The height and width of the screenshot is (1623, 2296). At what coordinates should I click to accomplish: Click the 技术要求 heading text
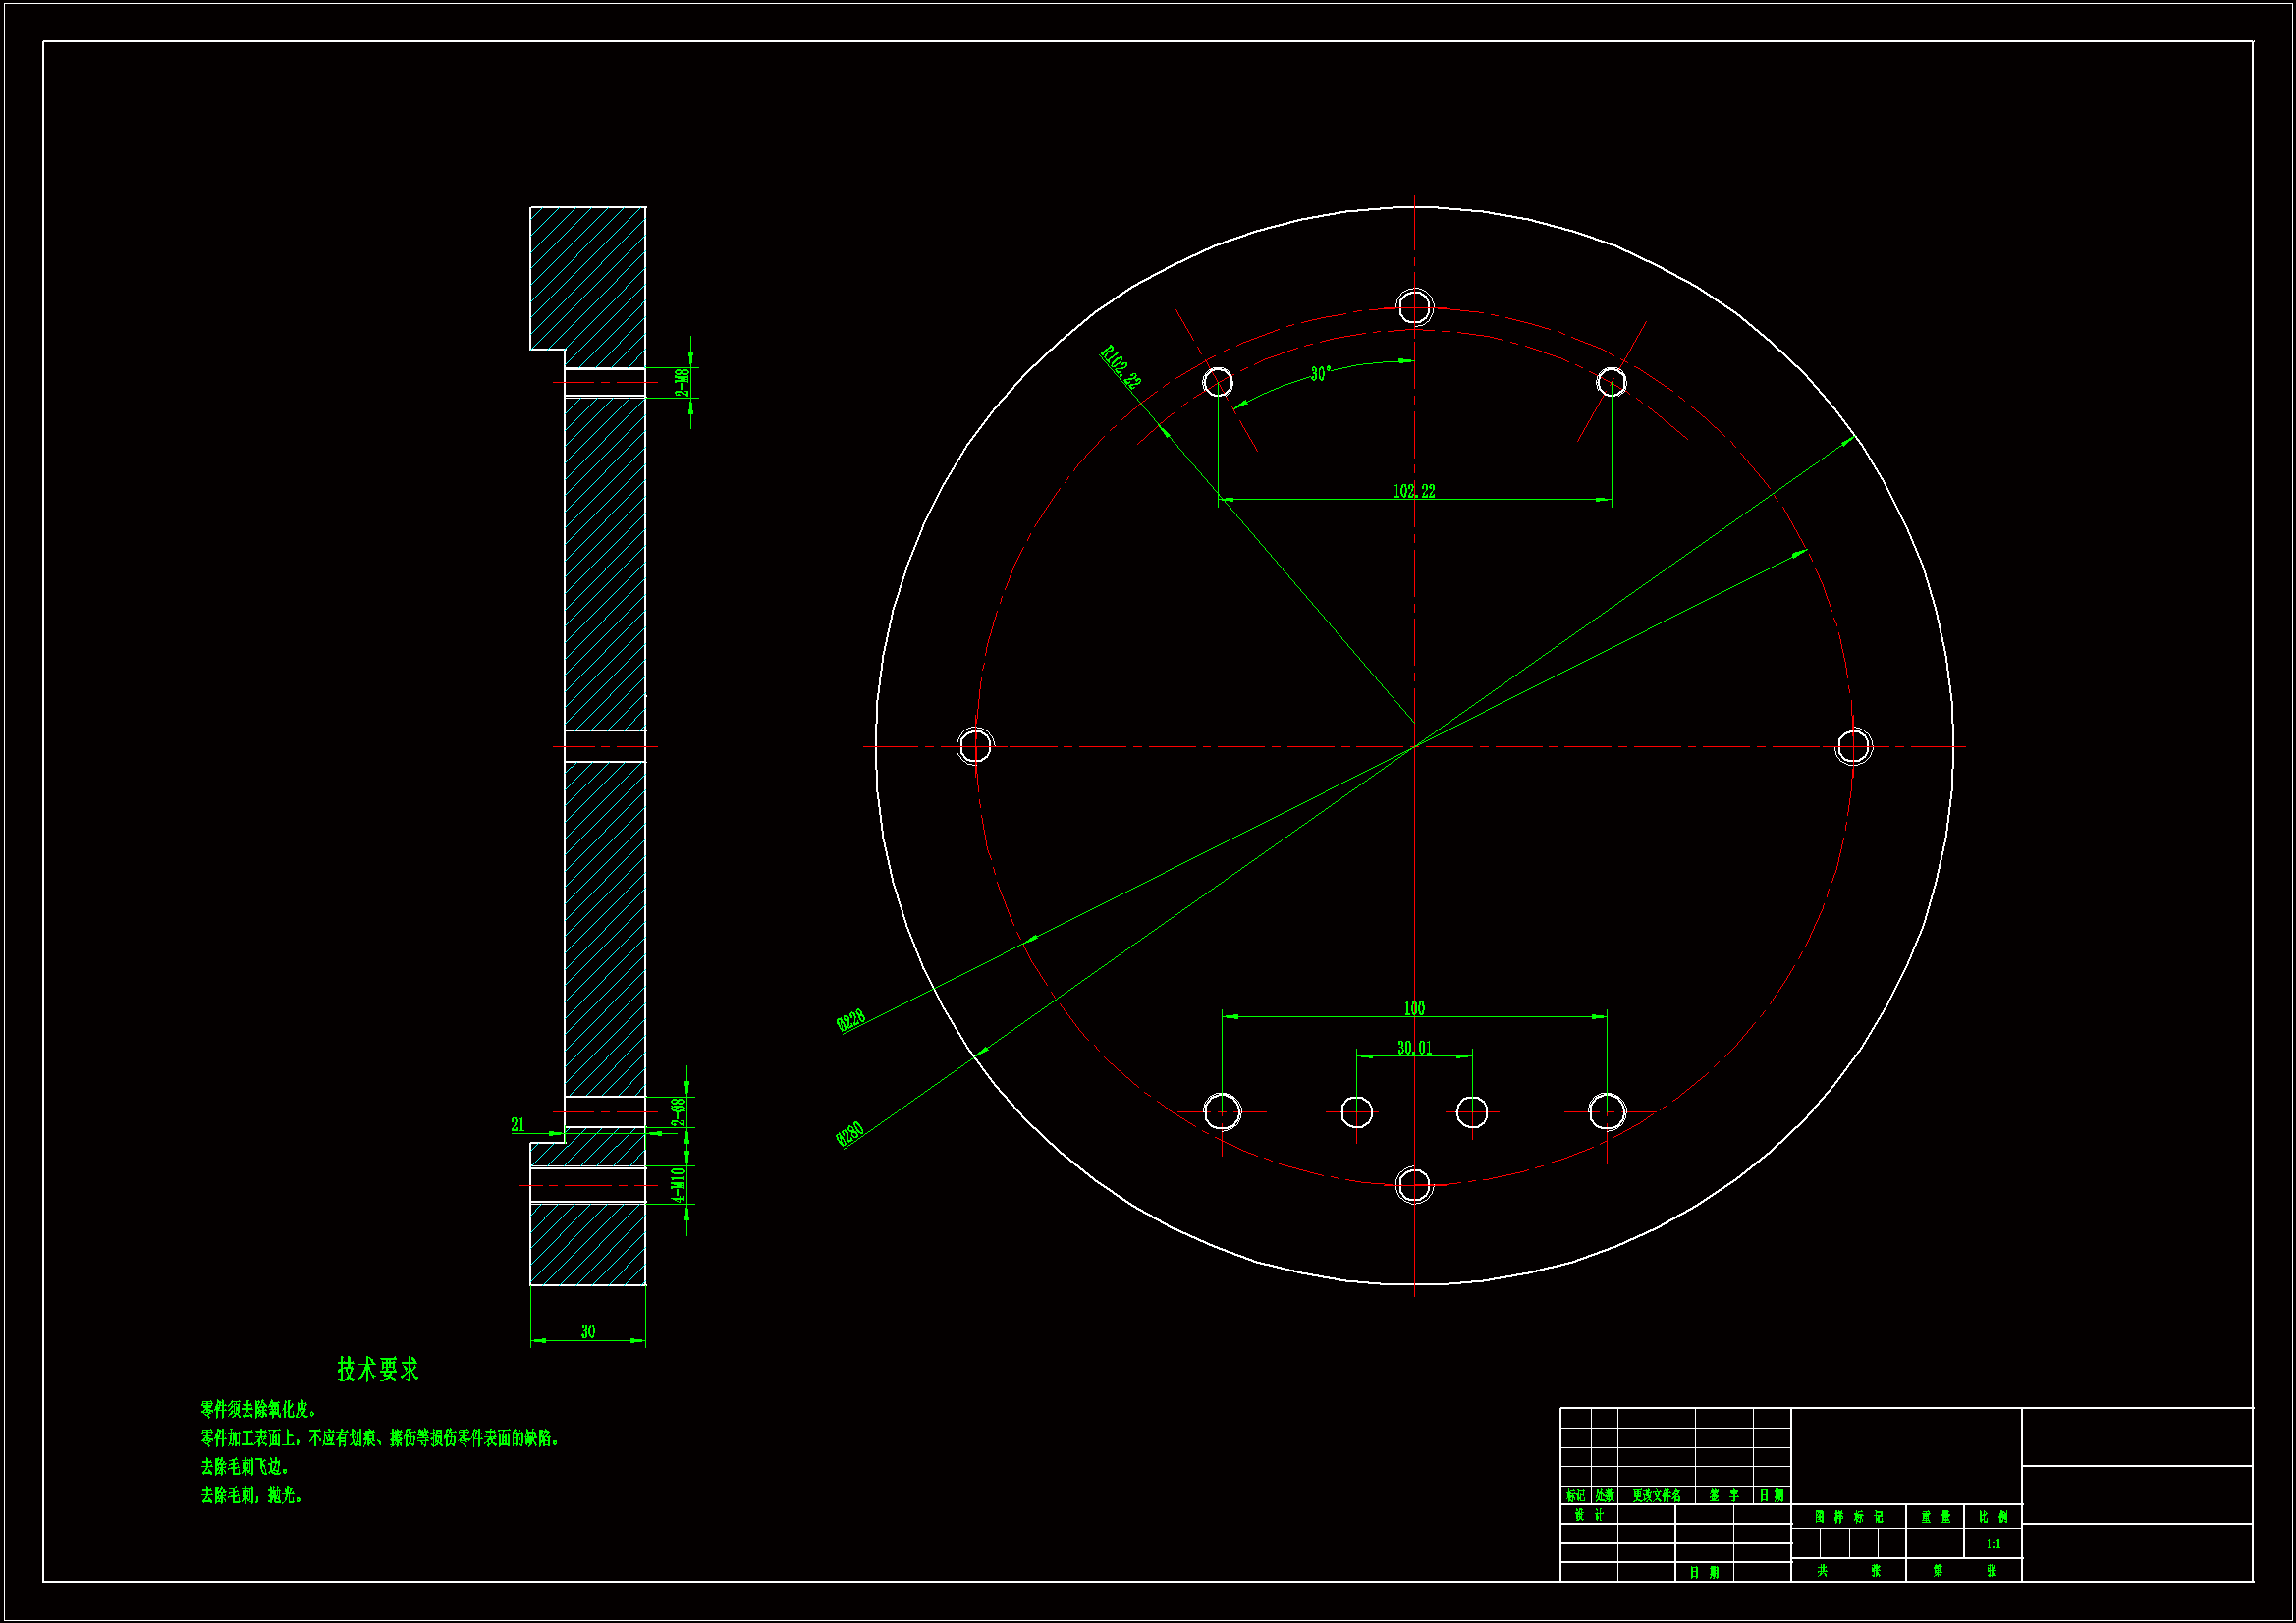coord(378,1370)
